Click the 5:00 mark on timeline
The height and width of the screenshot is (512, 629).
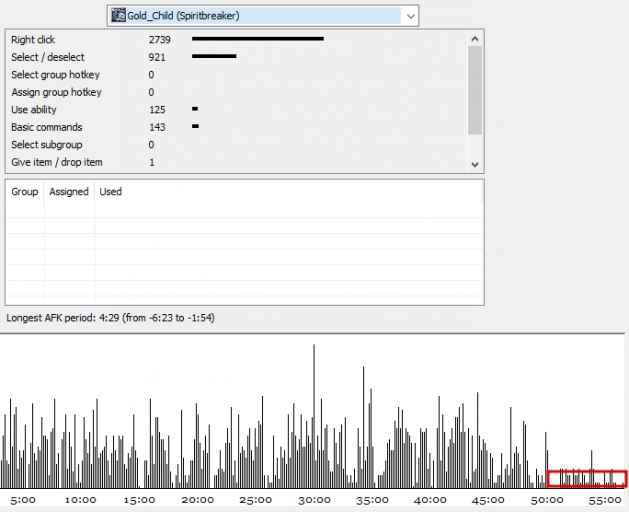point(22,500)
